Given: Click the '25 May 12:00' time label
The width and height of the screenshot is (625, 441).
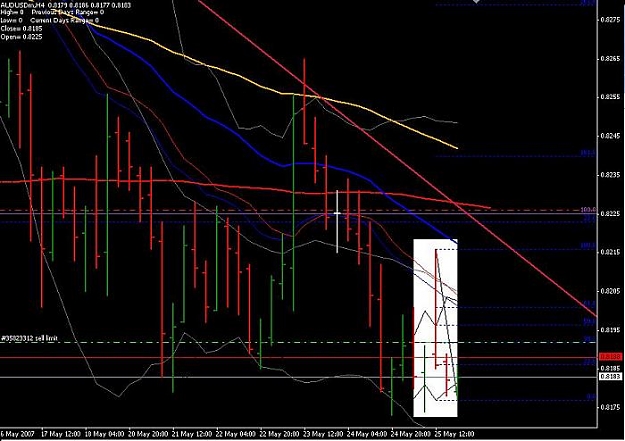Looking at the screenshot, I should click(454, 434).
